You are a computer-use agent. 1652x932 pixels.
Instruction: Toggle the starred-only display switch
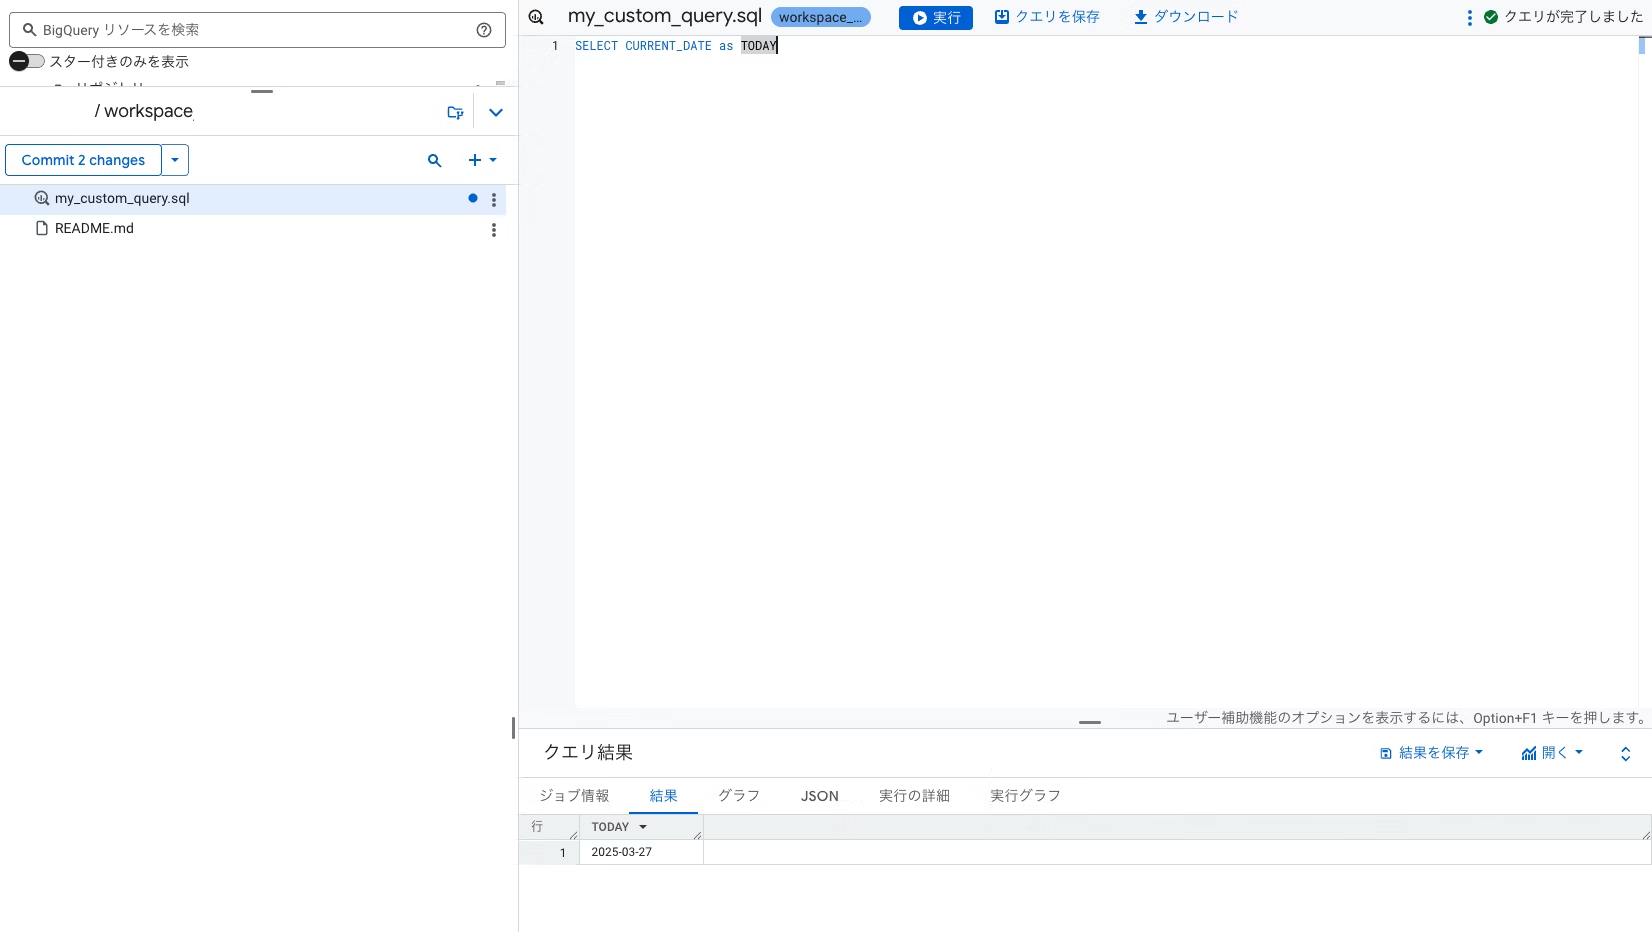click(27, 61)
